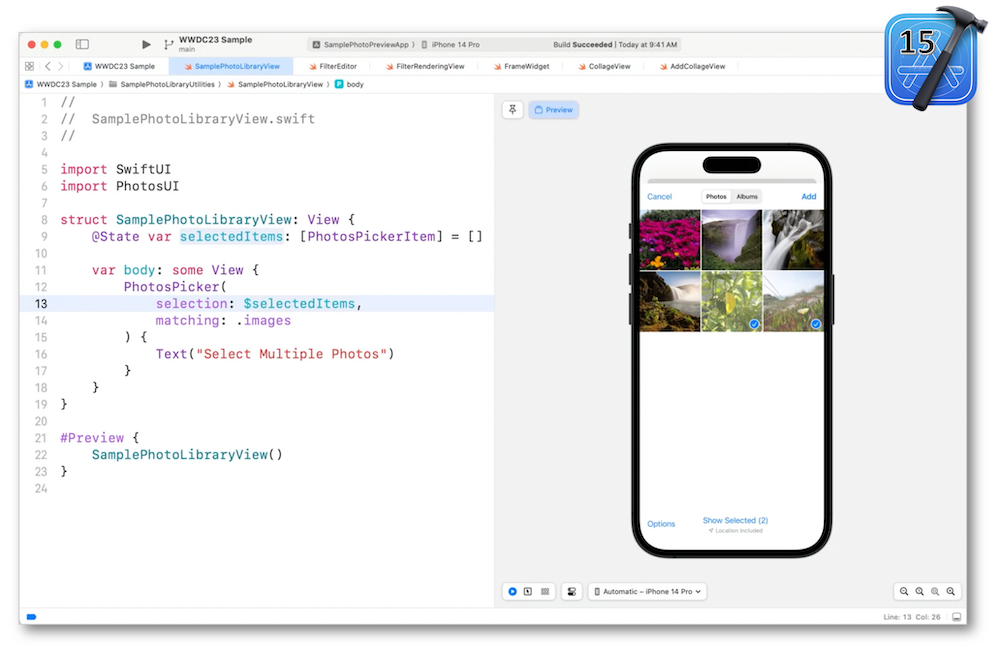Click import PhotosUI on line 6
This screenshot has width=1000, height=648.
(x=119, y=186)
